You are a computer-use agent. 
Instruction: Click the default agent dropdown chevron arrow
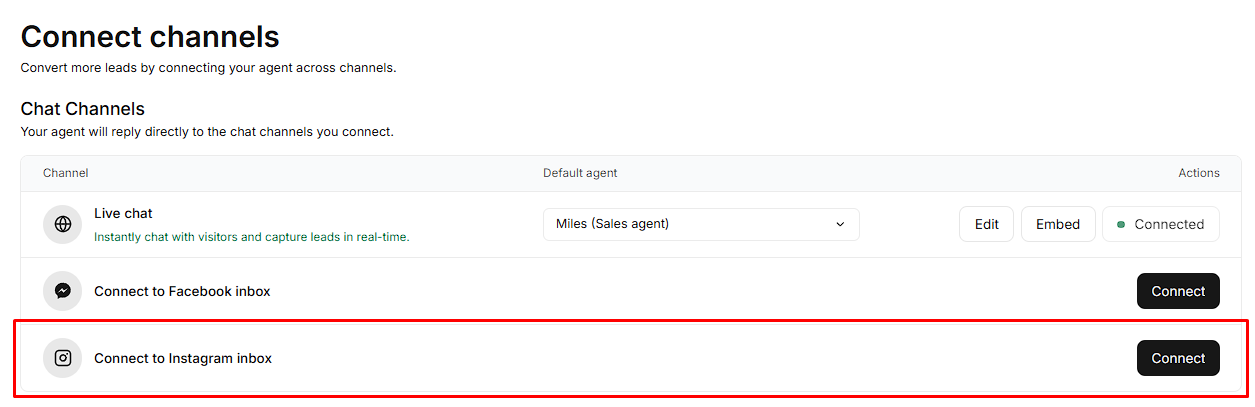click(840, 224)
